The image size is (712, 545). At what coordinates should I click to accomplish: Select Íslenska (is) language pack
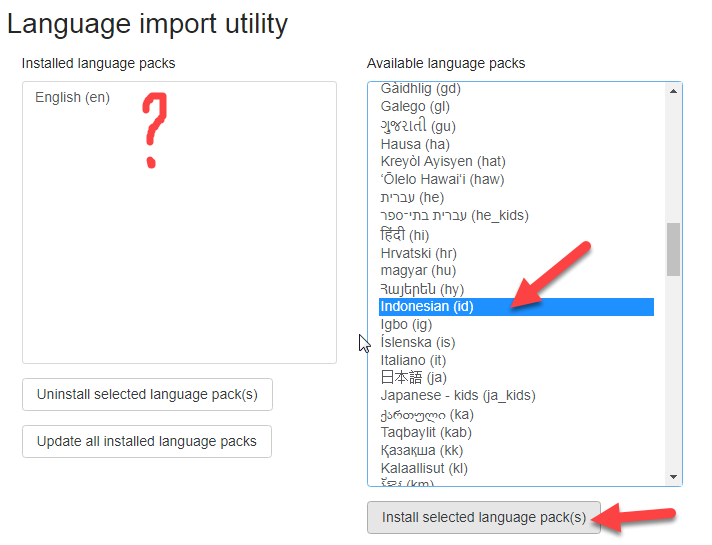coord(418,343)
